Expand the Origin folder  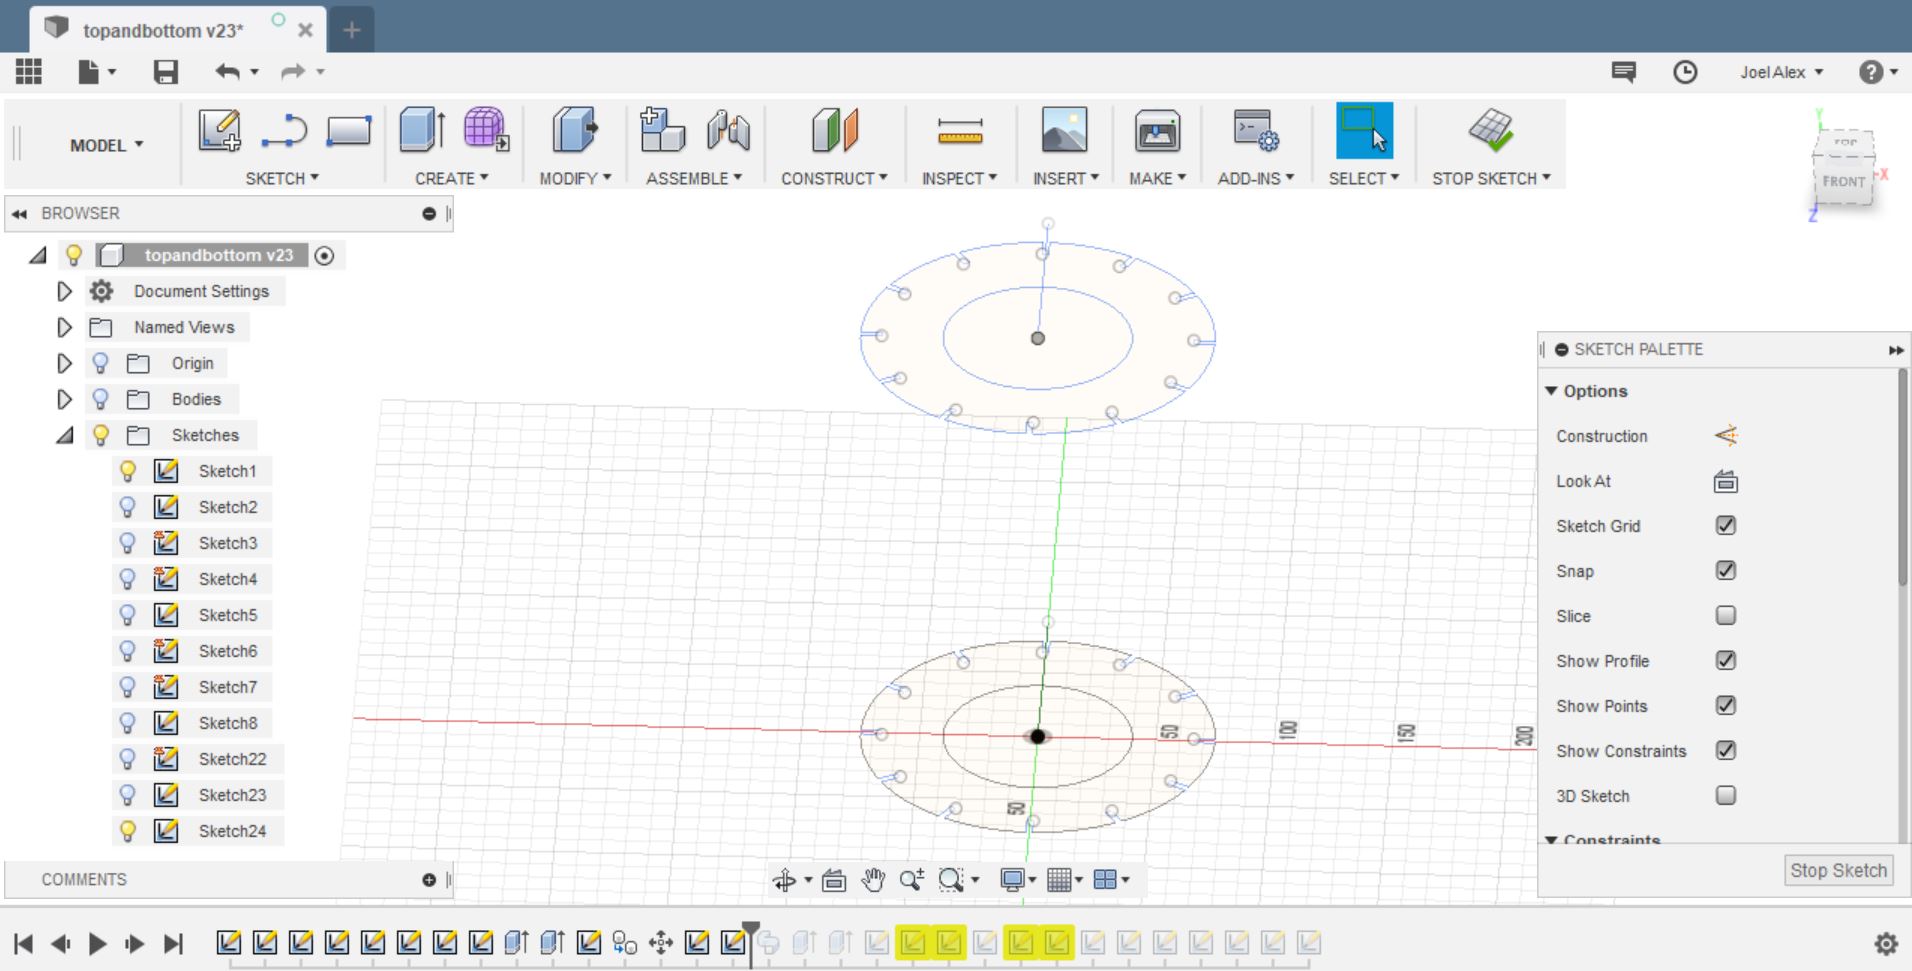coord(65,363)
